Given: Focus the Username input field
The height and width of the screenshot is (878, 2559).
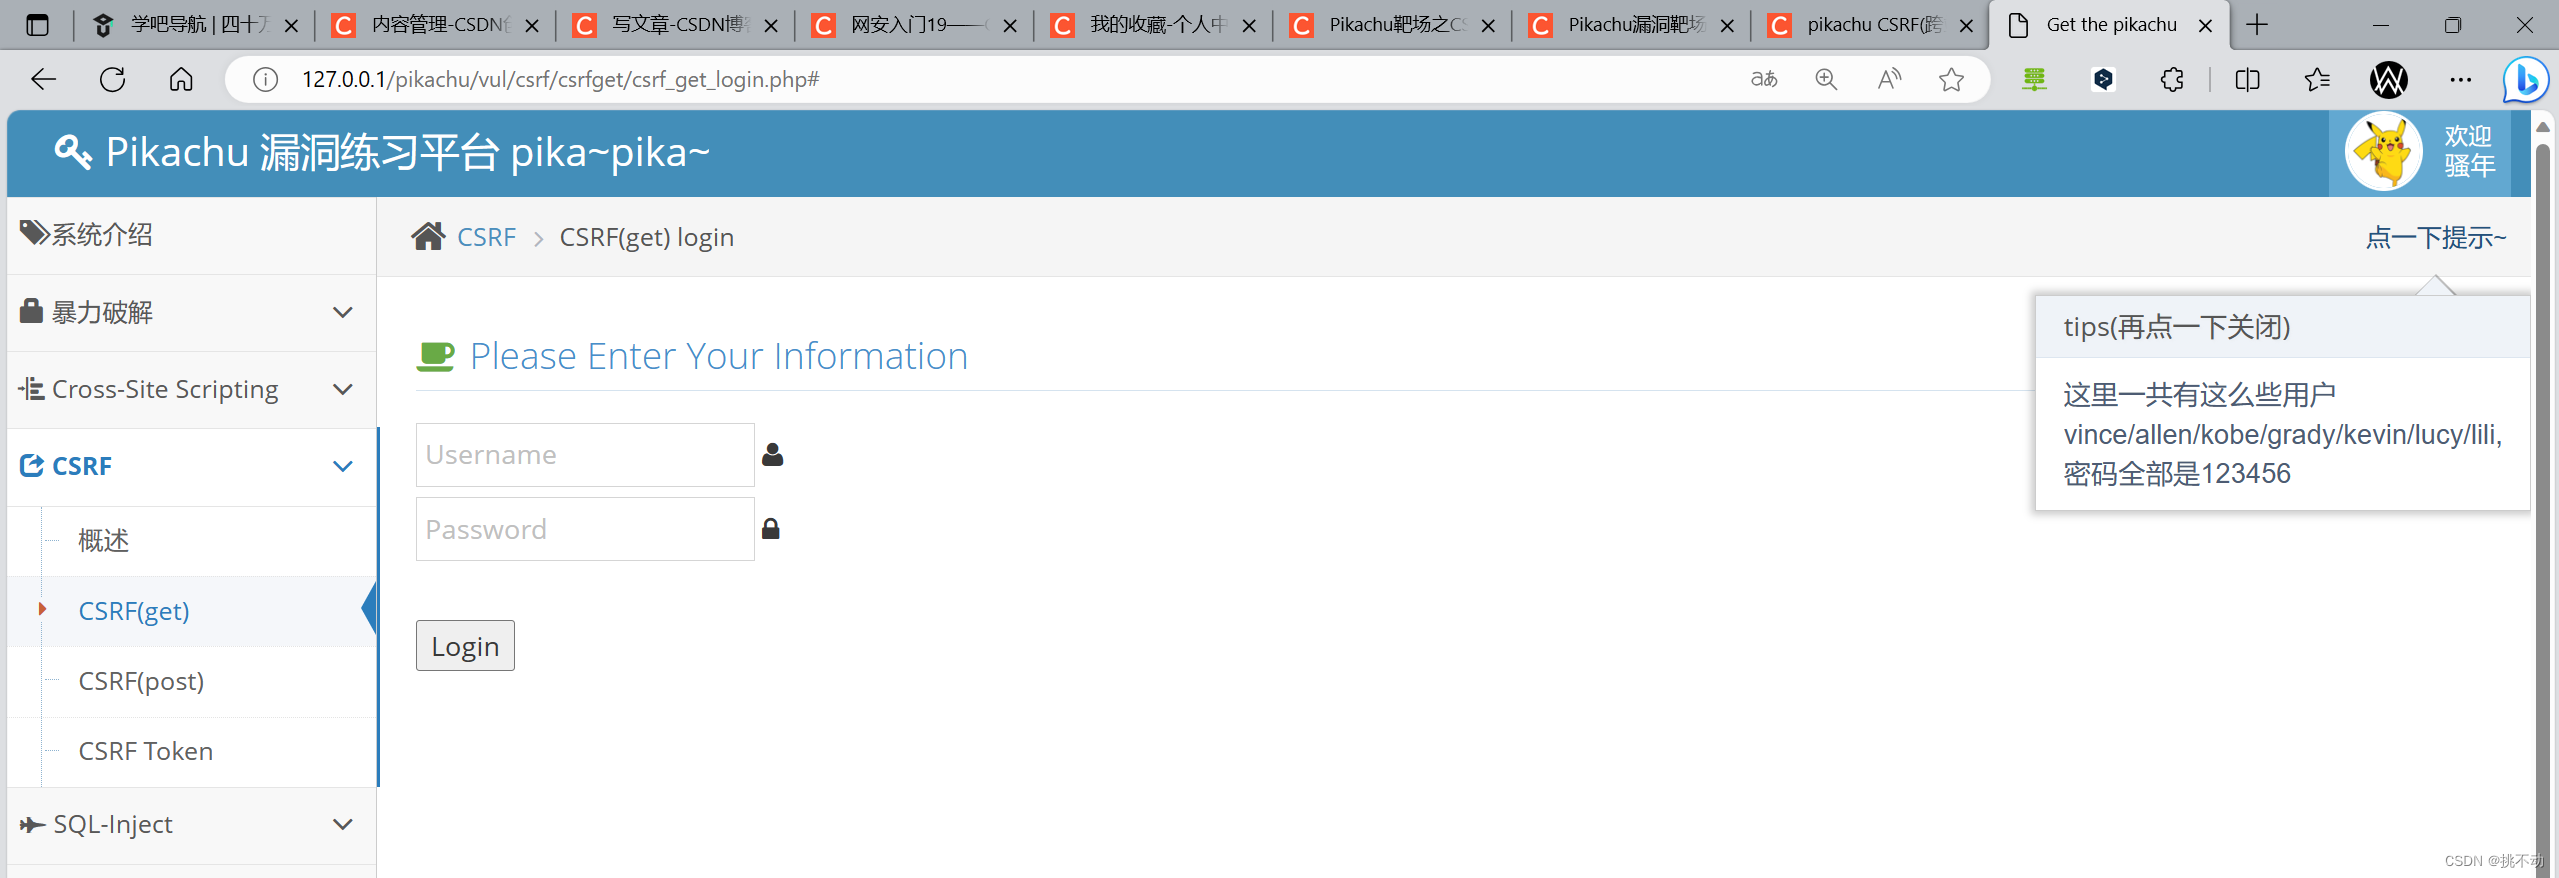Looking at the screenshot, I should [x=585, y=455].
